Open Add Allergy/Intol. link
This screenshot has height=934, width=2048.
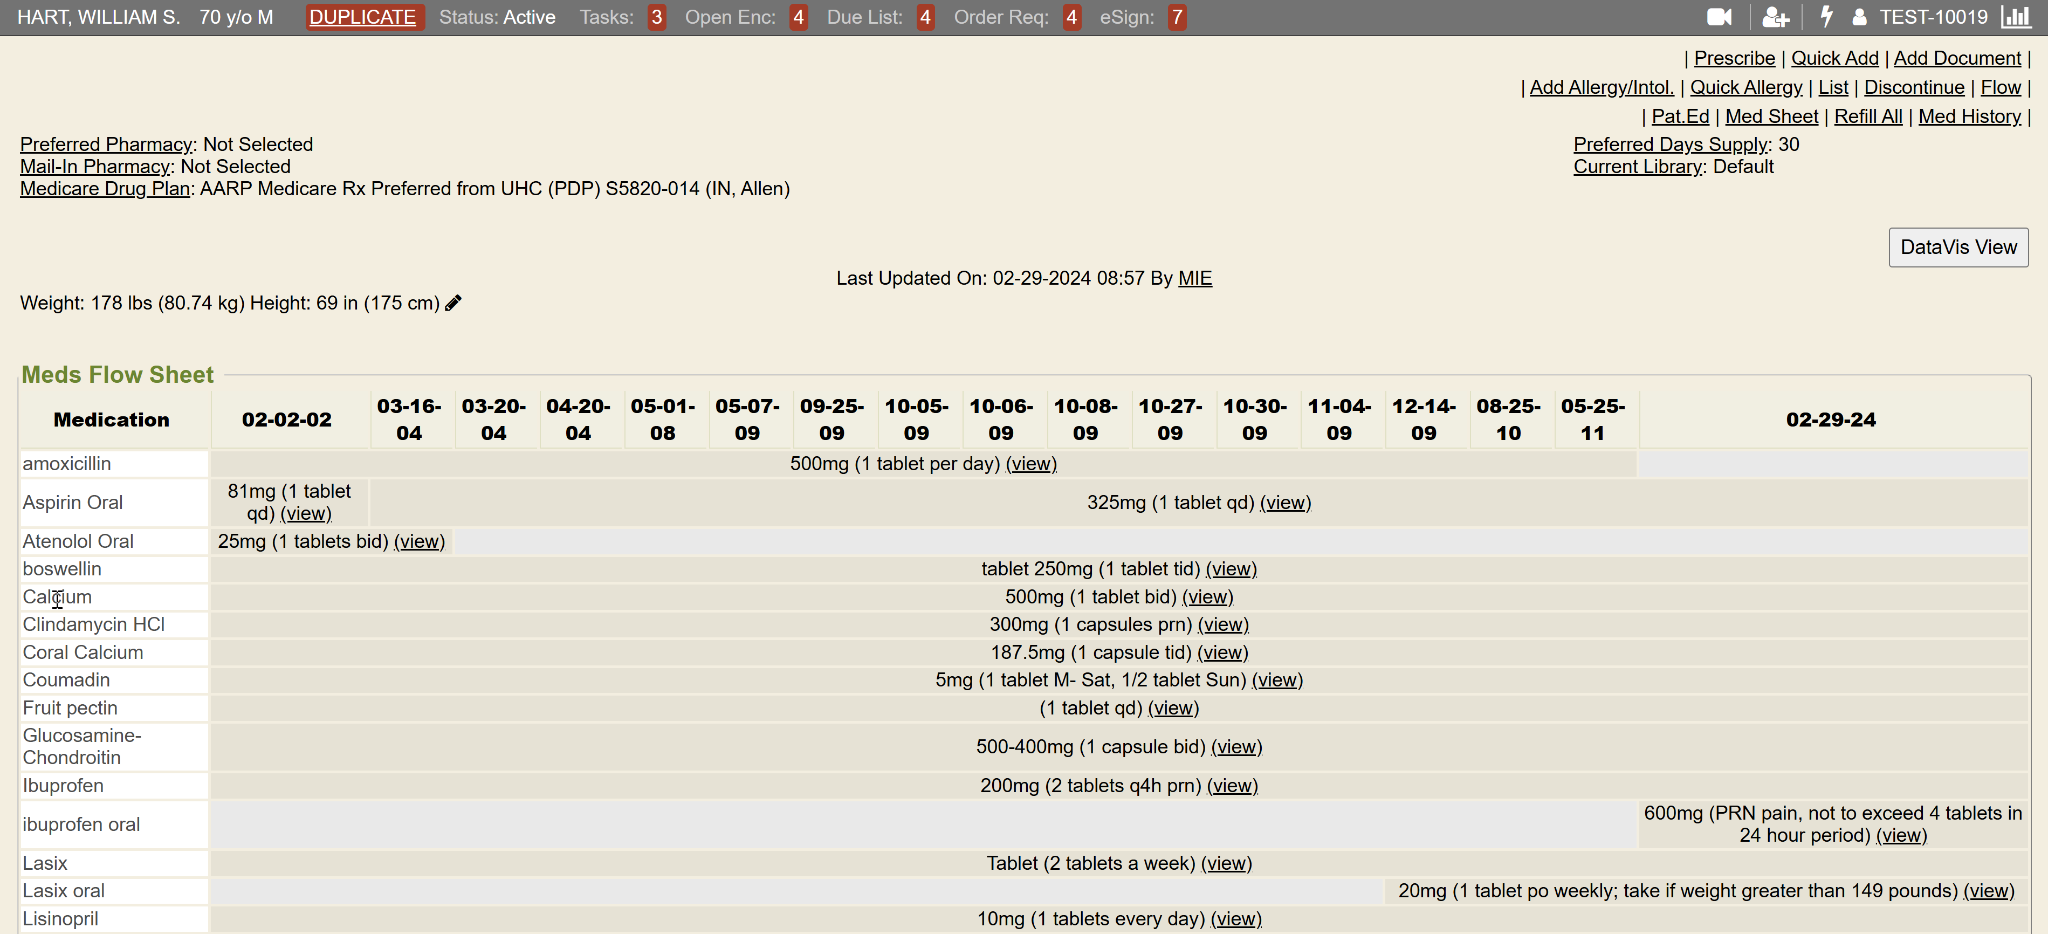click(x=1601, y=88)
